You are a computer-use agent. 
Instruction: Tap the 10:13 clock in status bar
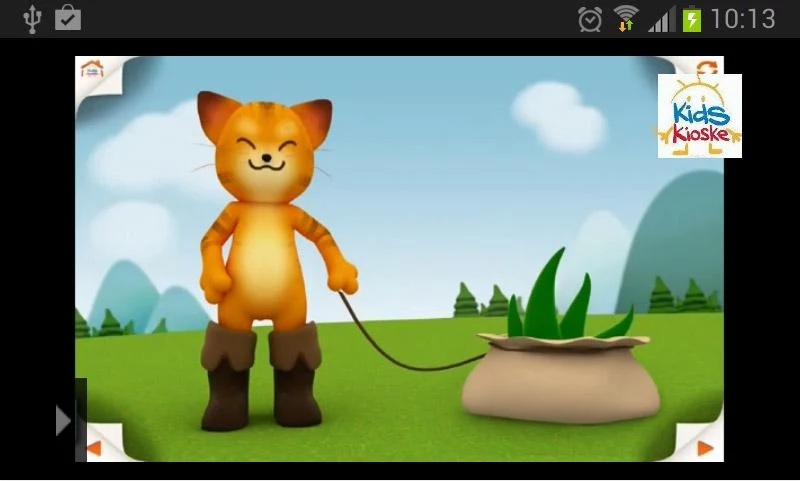(x=743, y=19)
